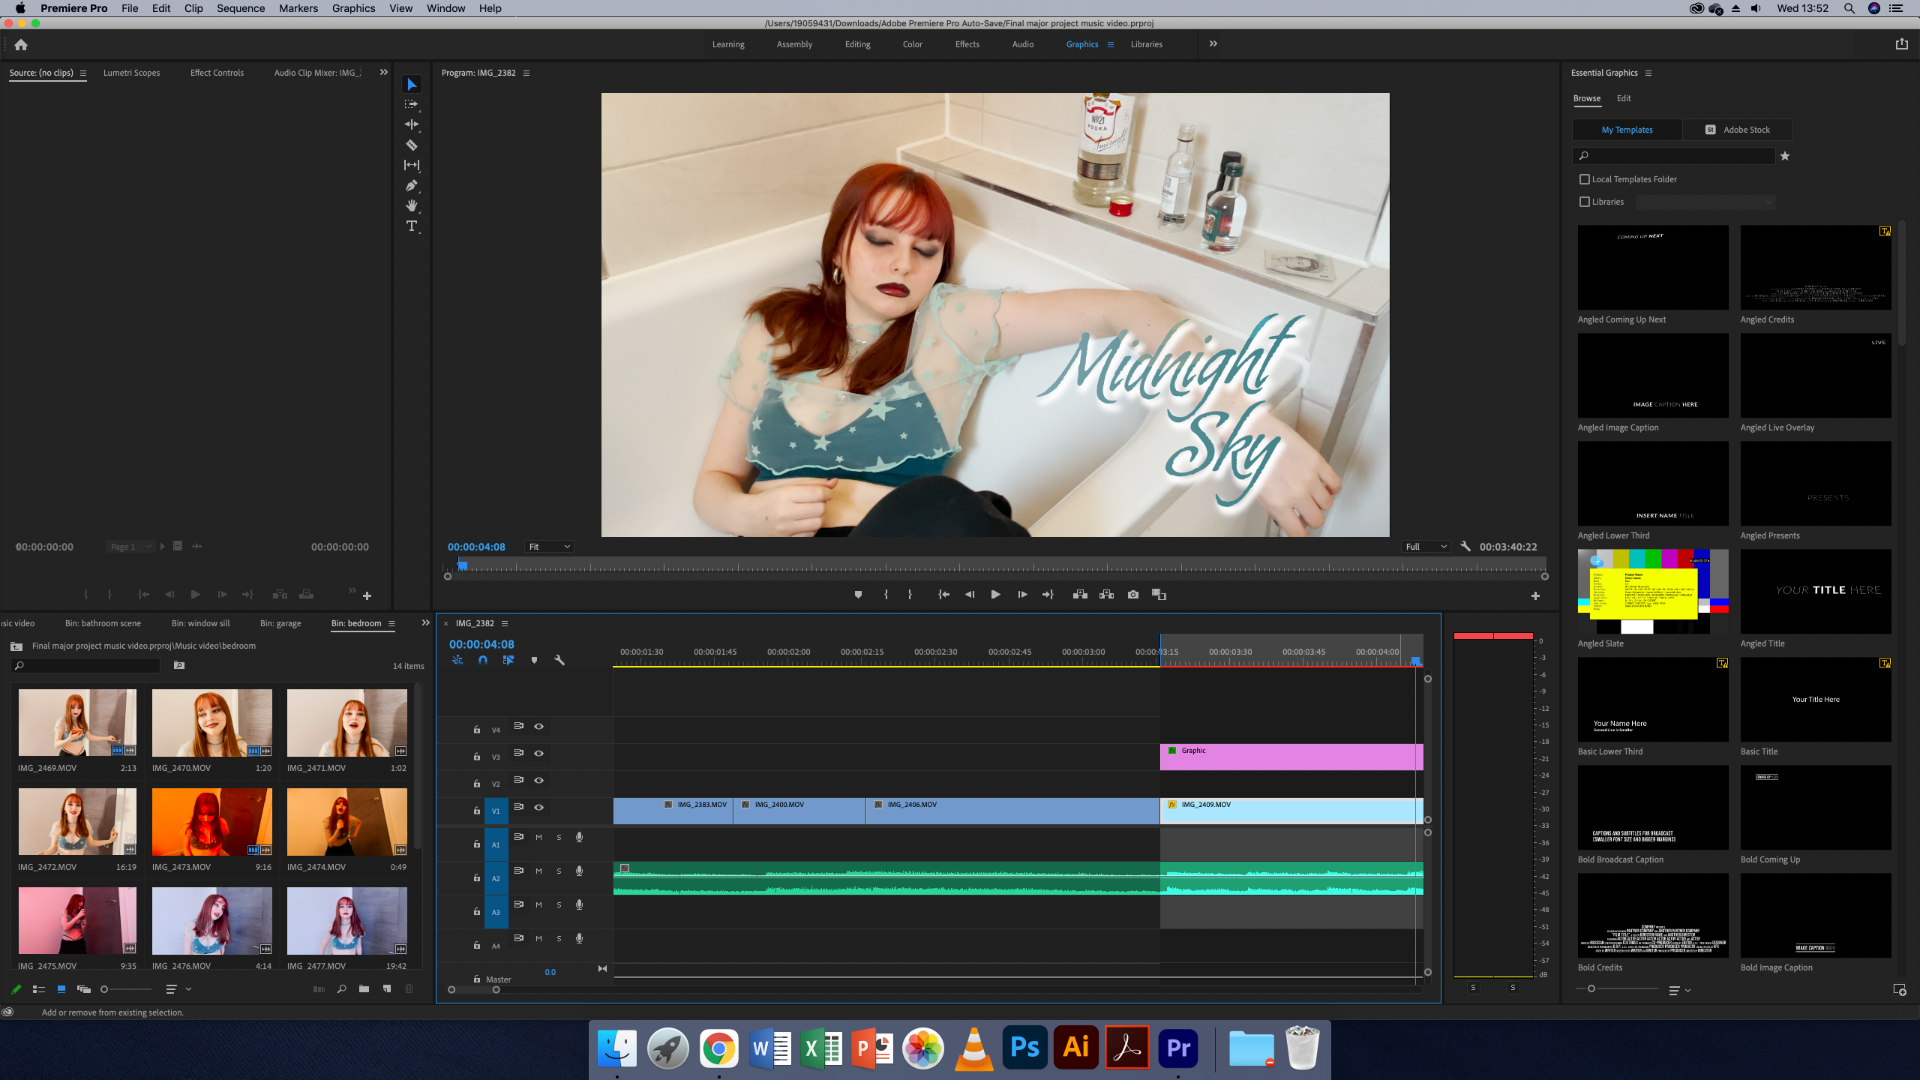Open the Sequence menu
1920x1080 pixels.
point(240,8)
